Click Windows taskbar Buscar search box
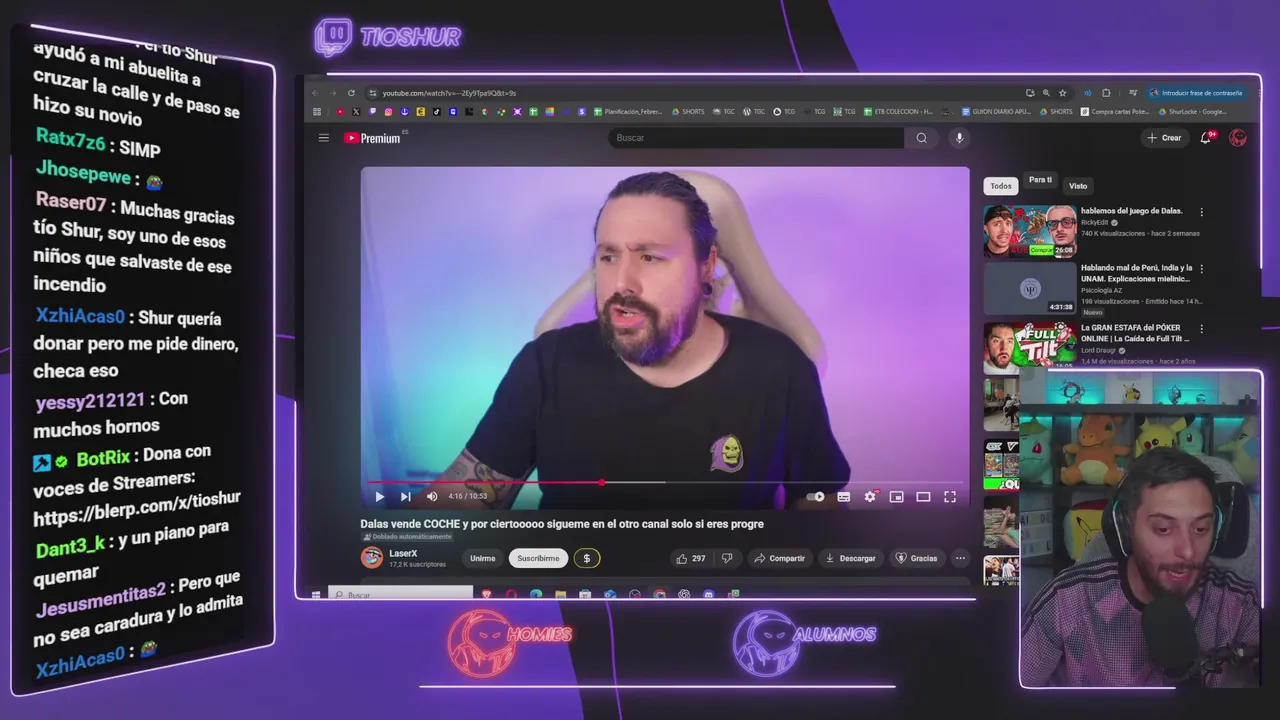The height and width of the screenshot is (720, 1280). click(401, 594)
